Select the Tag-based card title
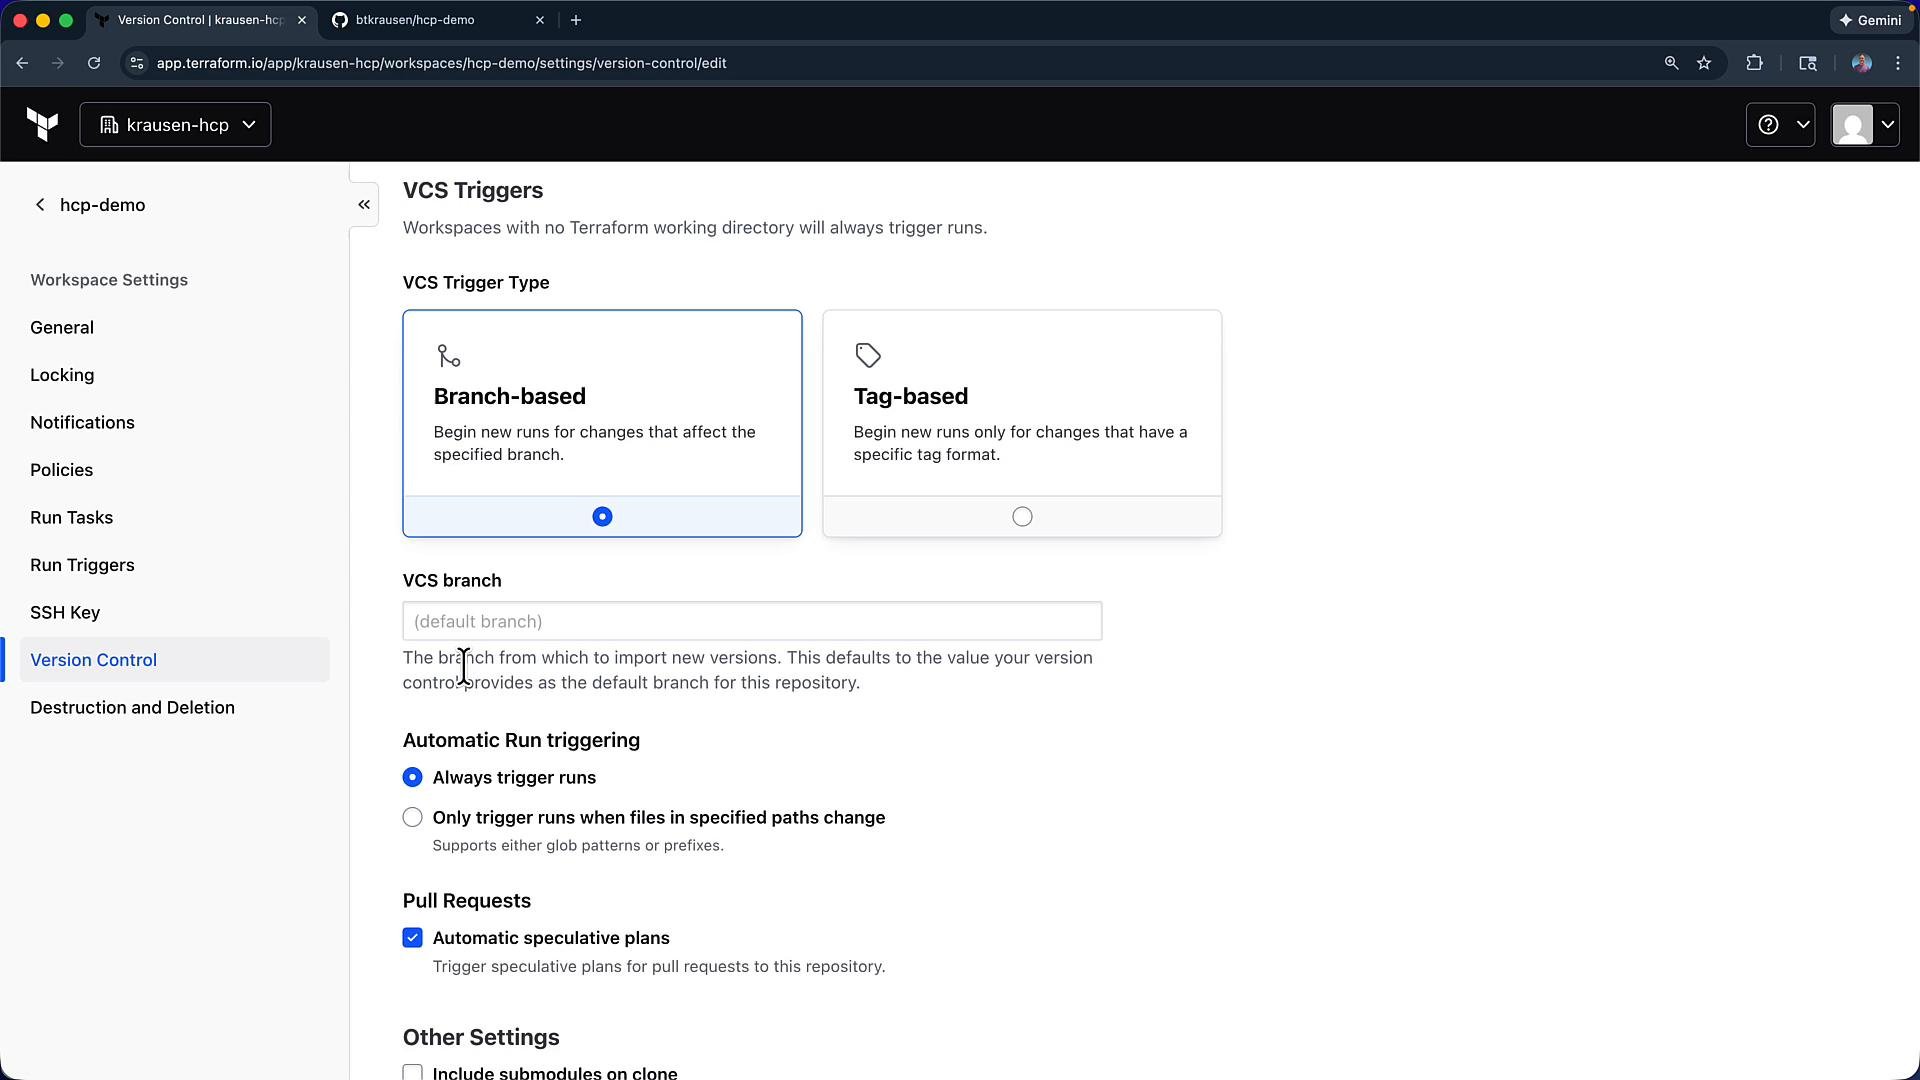Viewport: 1920px width, 1080px height. click(x=910, y=396)
